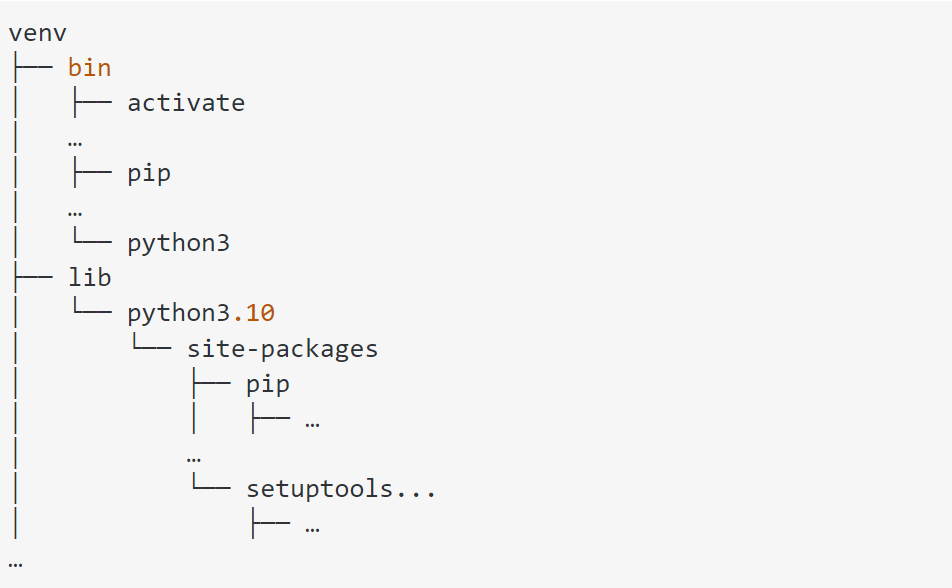This screenshot has height=588, width=952.
Task: Click the final ellipsis at the tree bottom
Action: (15, 560)
